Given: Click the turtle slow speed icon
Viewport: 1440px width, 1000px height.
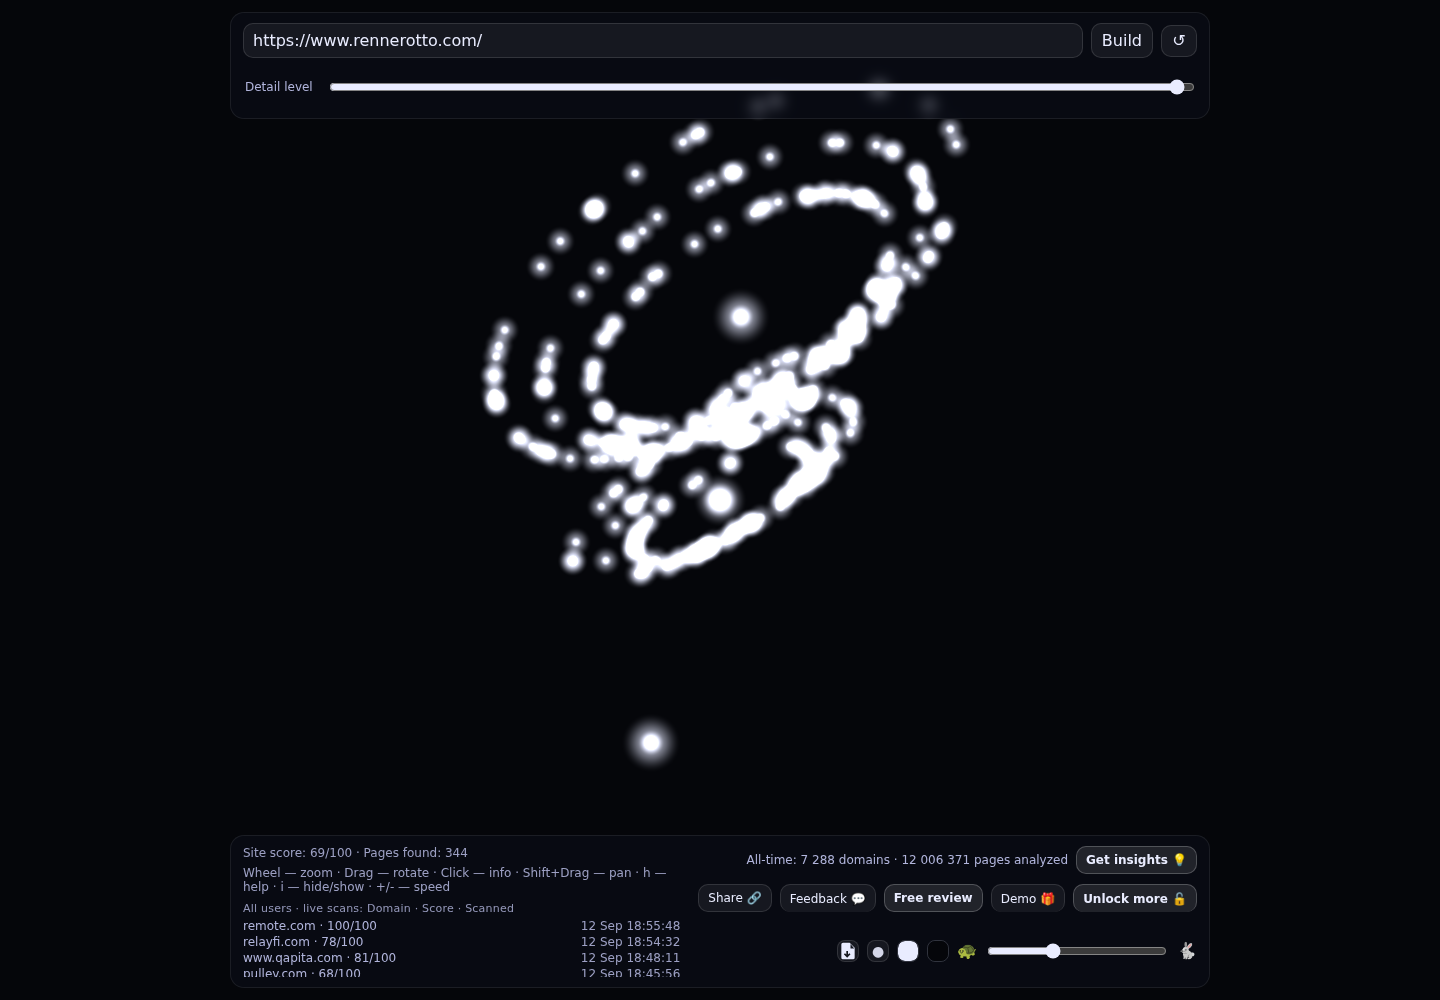Looking at the screenshot, I should [966, 951].
